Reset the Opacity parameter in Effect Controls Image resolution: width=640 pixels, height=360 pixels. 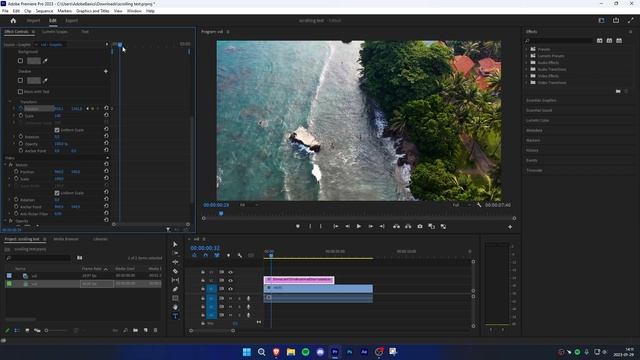pos(106,144)
